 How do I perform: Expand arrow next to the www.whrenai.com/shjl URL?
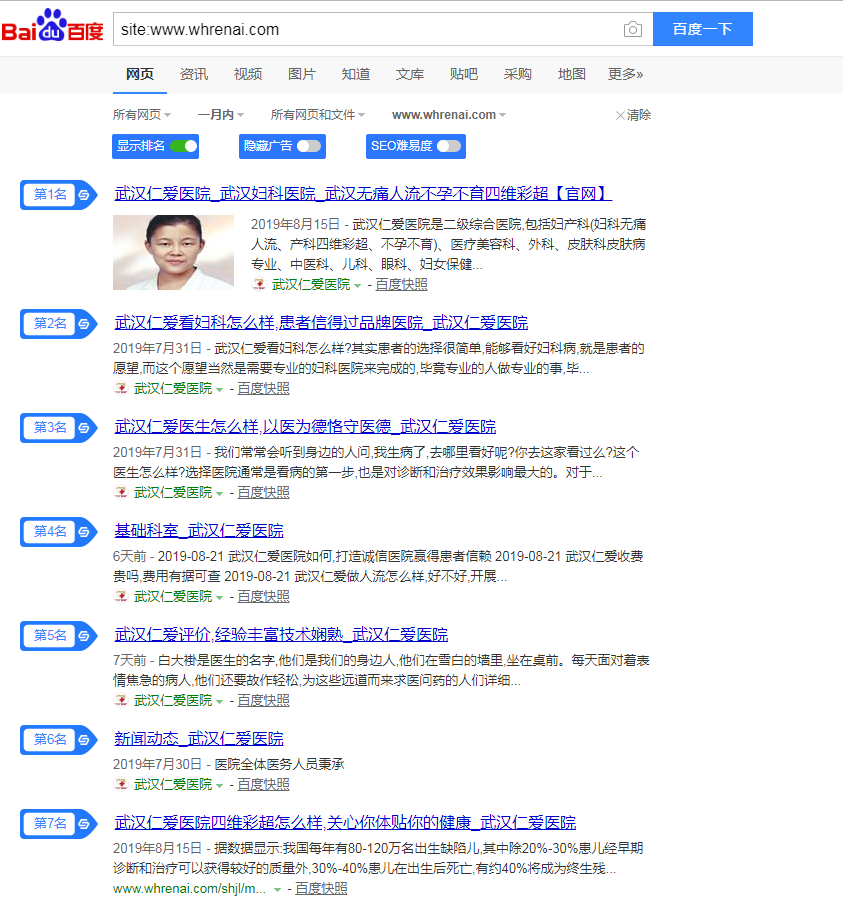(277, 890)
